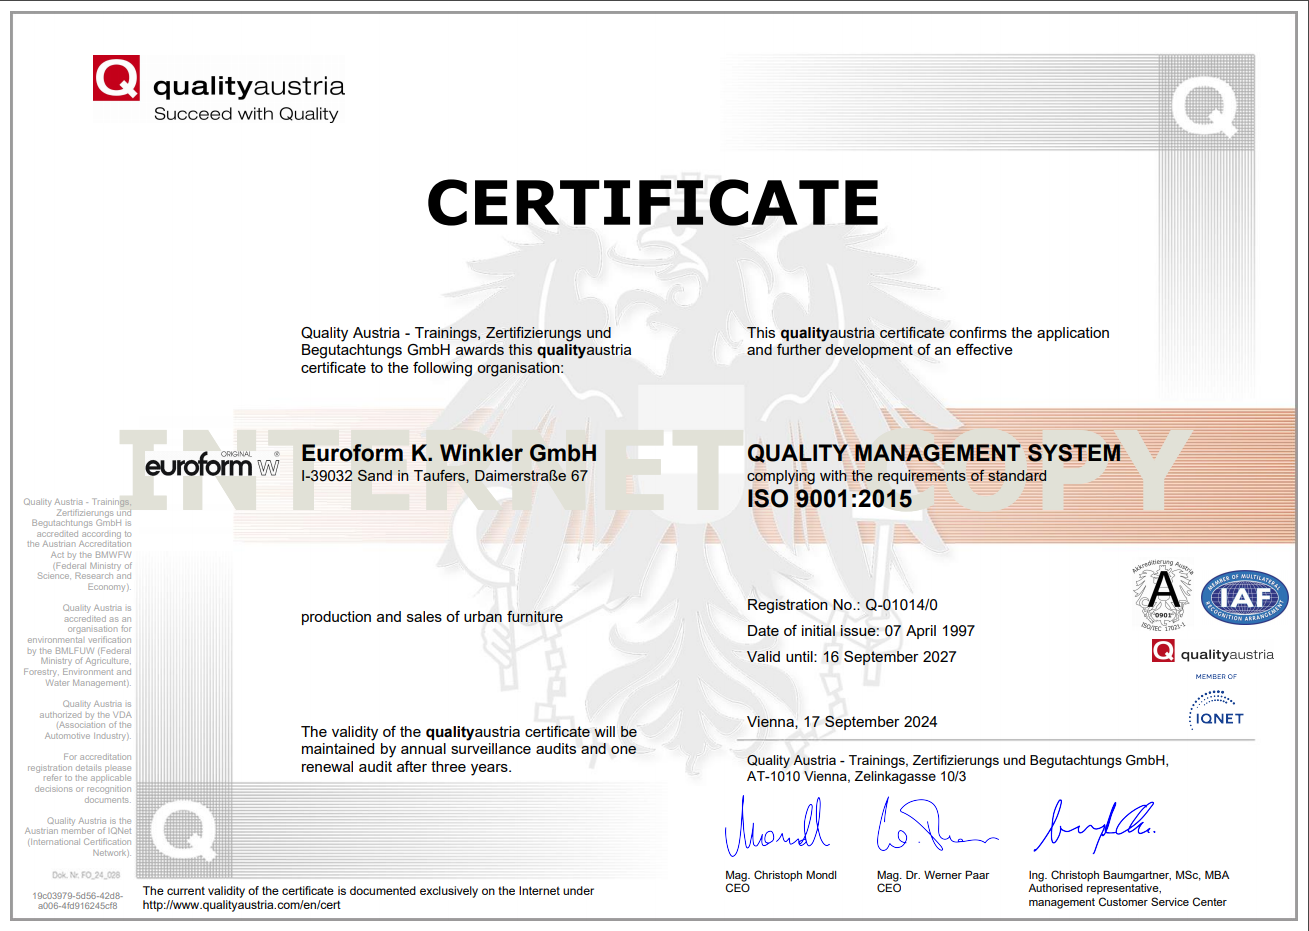Viewport: 1309px width, 931px height.
Task: Click the QUALITY MANAGEMENT SYSTEM heading
Action: point(933,453)
